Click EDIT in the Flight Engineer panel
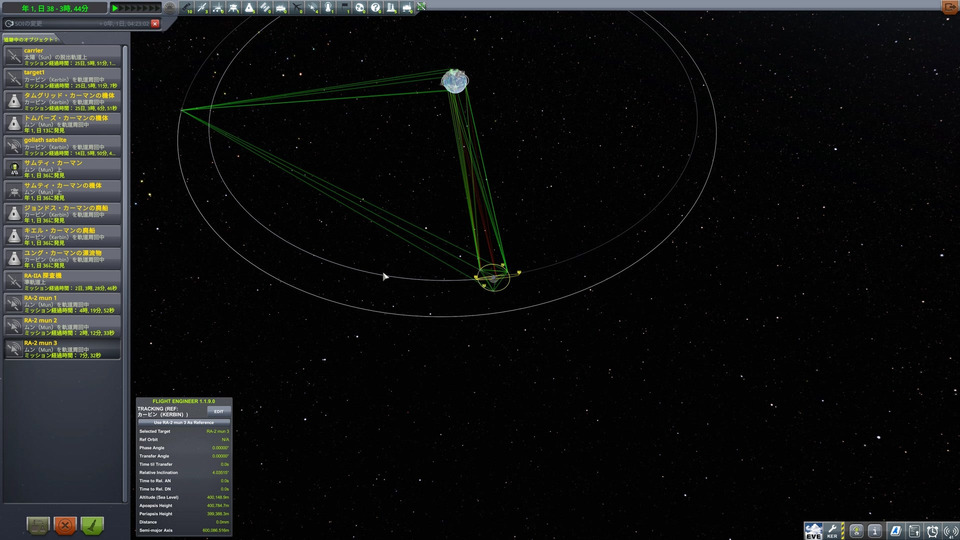This screenshot has width=960, height=540. tap(219, 411)
